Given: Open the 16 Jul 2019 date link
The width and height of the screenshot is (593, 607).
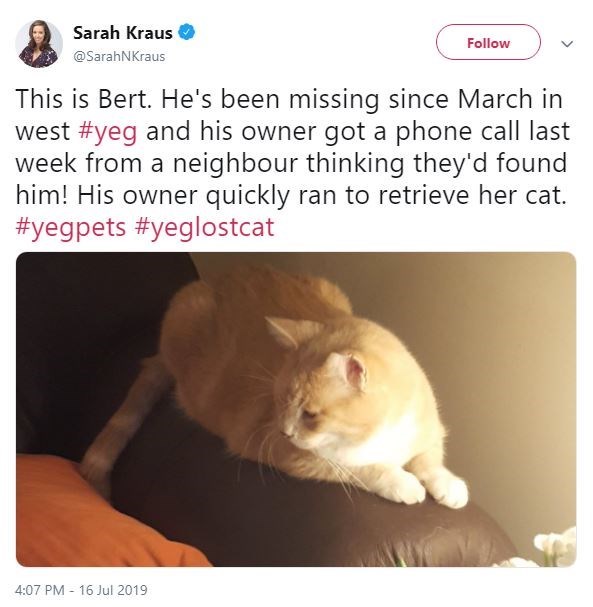Looking at the screenshot, I should [113, 590].
